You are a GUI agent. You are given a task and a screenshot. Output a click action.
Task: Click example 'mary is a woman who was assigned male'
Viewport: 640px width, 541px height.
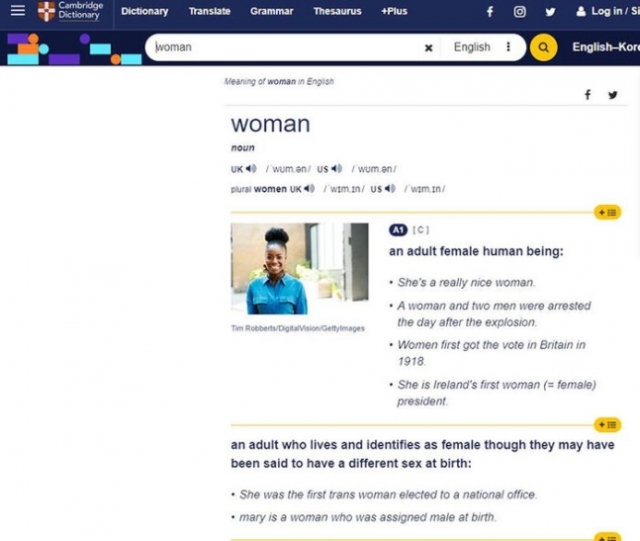click(368, 517)
